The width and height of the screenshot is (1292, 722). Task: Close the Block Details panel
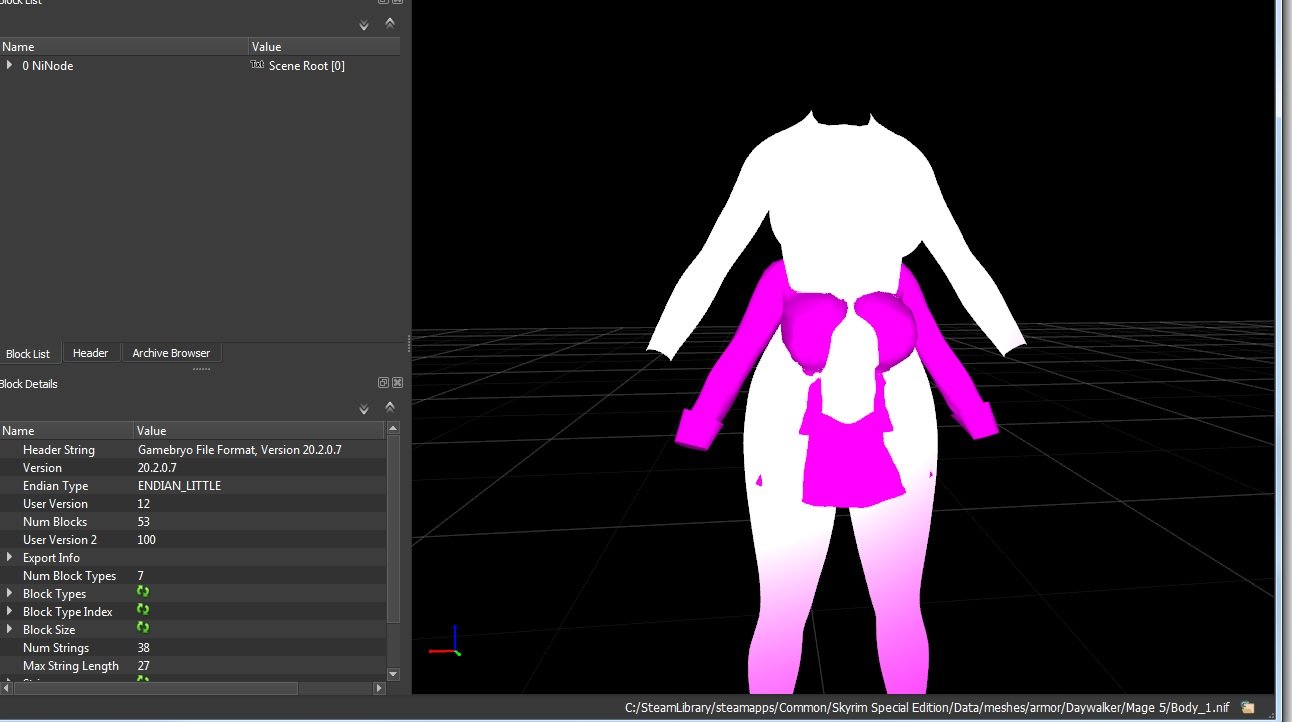tap(397, 383)
